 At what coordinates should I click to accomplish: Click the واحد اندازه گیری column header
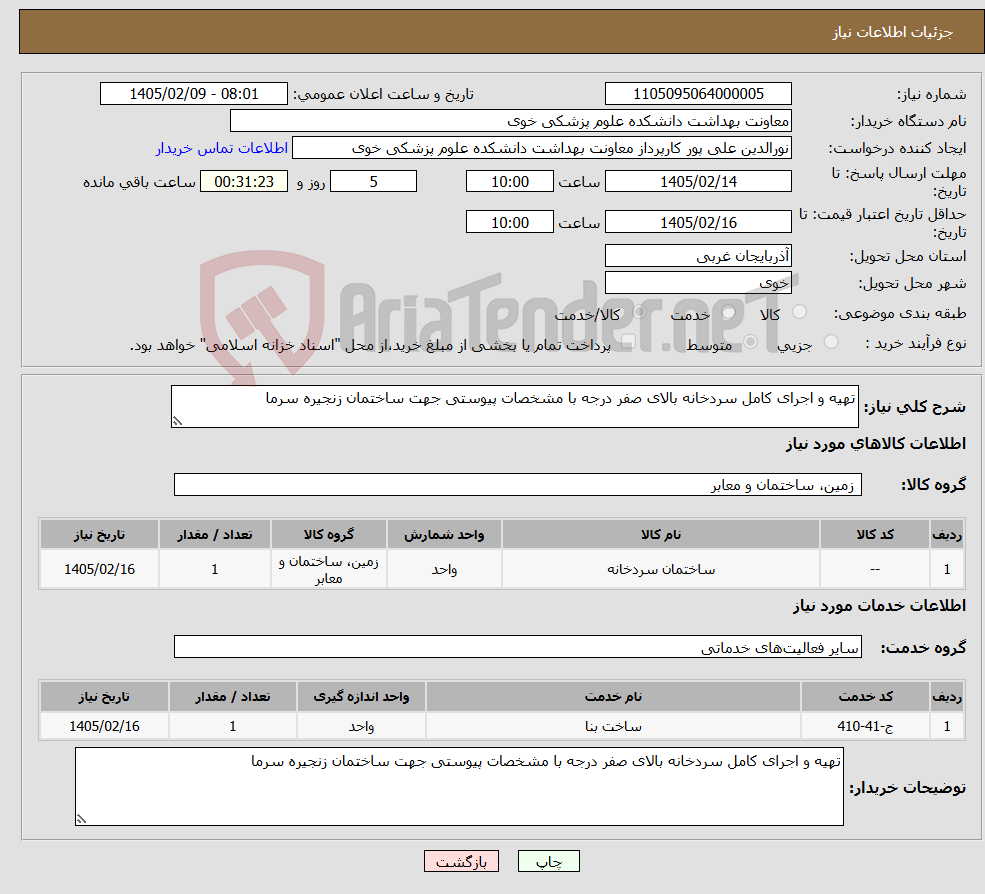tap(361, 697)
